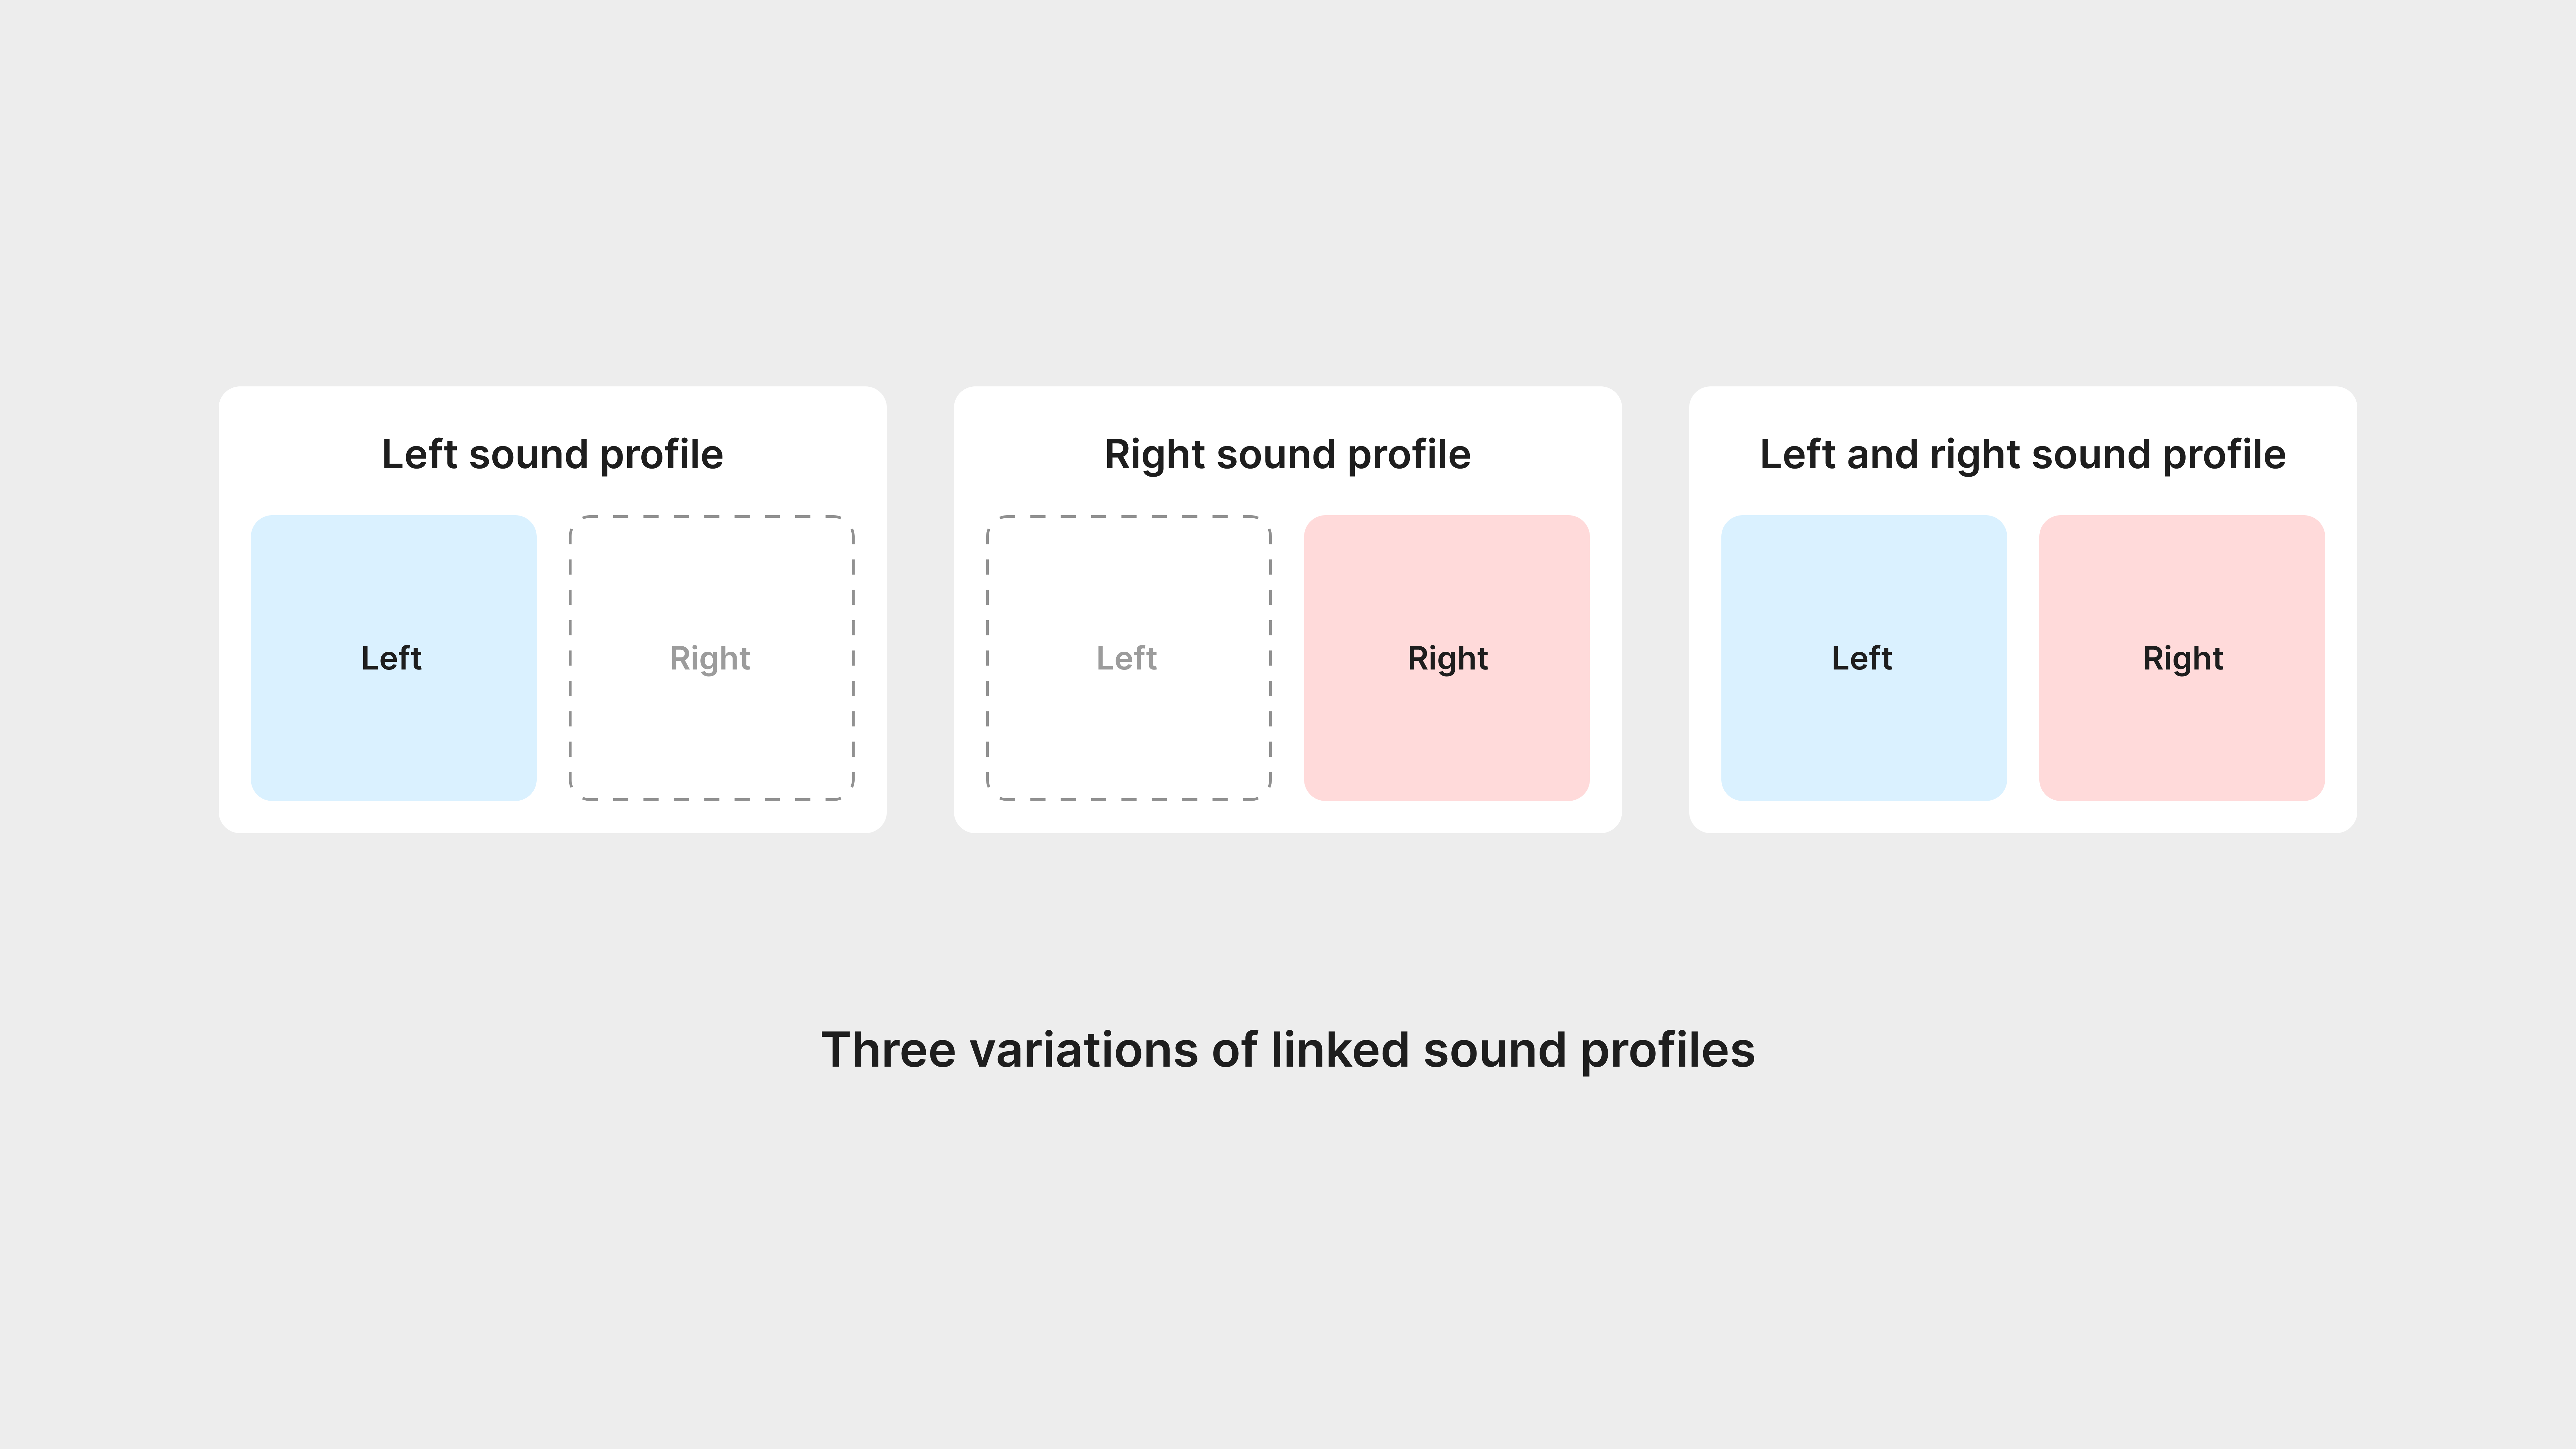Click the 'Left sound profile' heading
Viewport: 2576px width, 1449px height.
pyautogui.click(x=552, y=455)
